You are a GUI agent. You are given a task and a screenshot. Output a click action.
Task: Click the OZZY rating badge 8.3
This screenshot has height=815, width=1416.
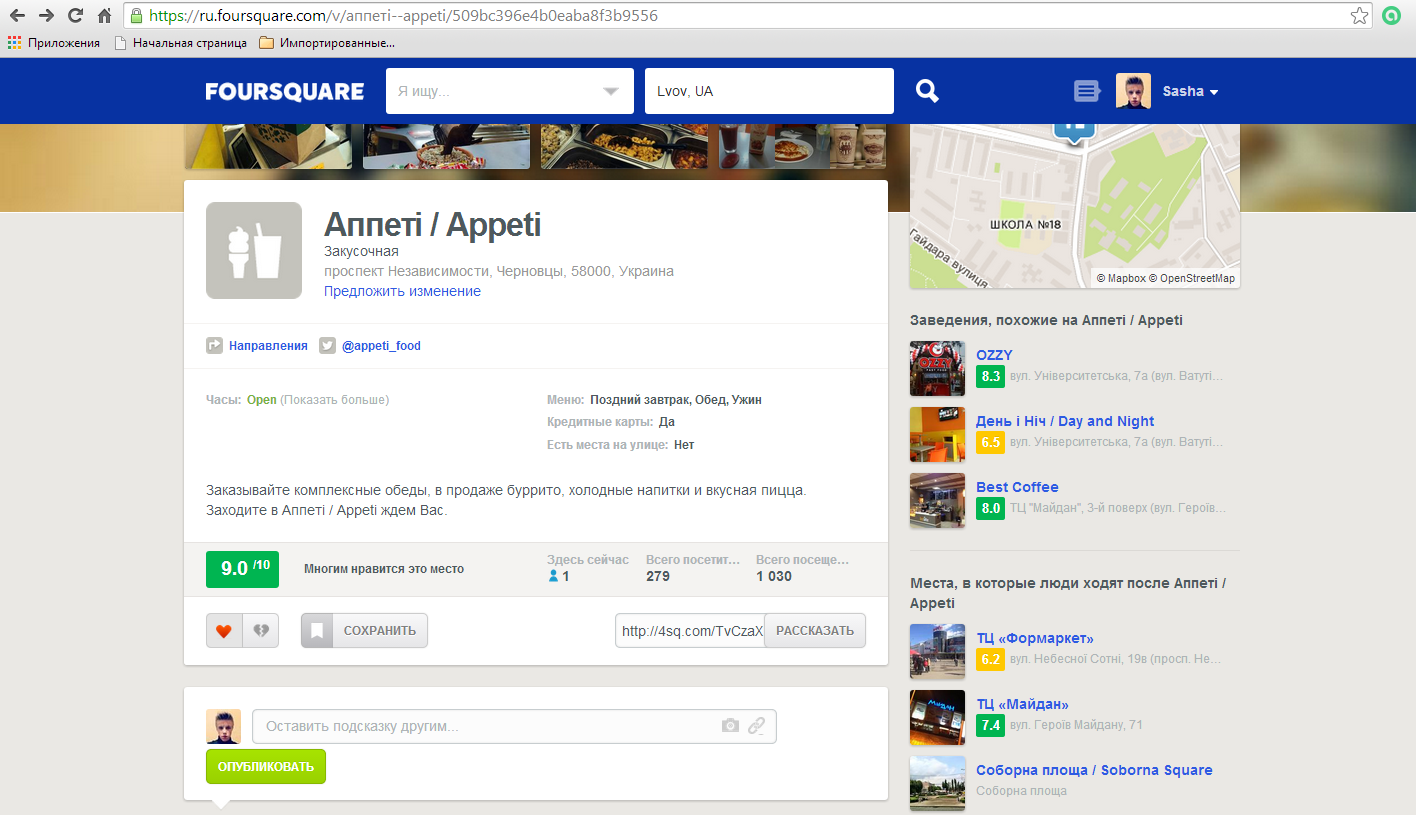click(990, 376)
